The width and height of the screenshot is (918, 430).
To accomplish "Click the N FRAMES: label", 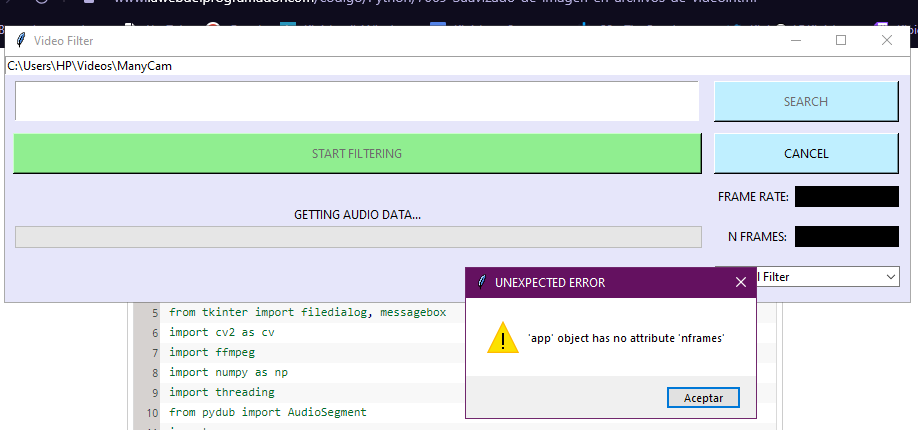I will (x=758, y=237).
